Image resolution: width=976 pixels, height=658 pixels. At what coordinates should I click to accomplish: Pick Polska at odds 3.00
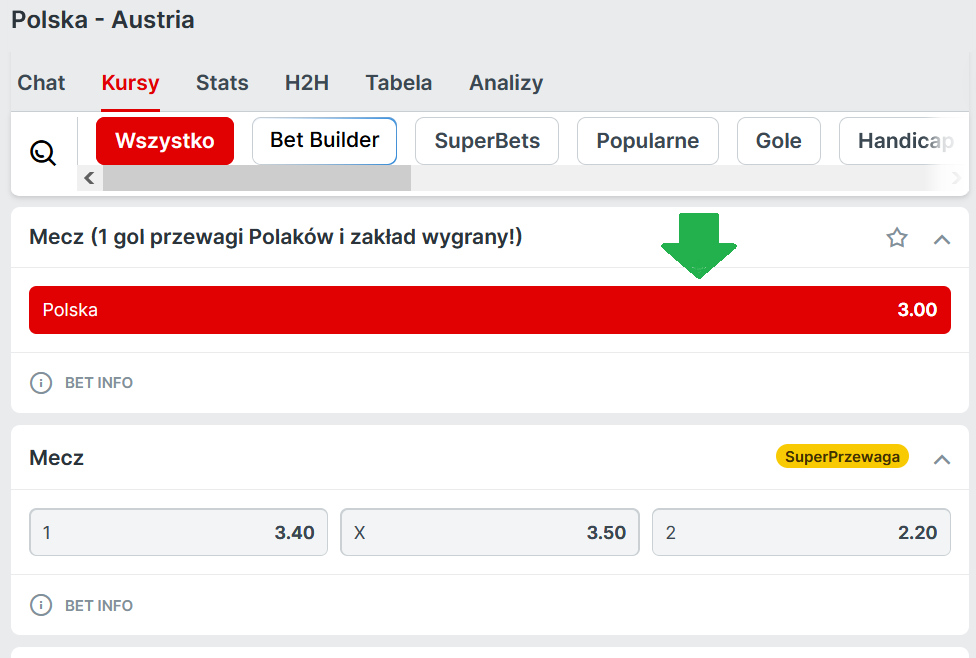[489, 310]
